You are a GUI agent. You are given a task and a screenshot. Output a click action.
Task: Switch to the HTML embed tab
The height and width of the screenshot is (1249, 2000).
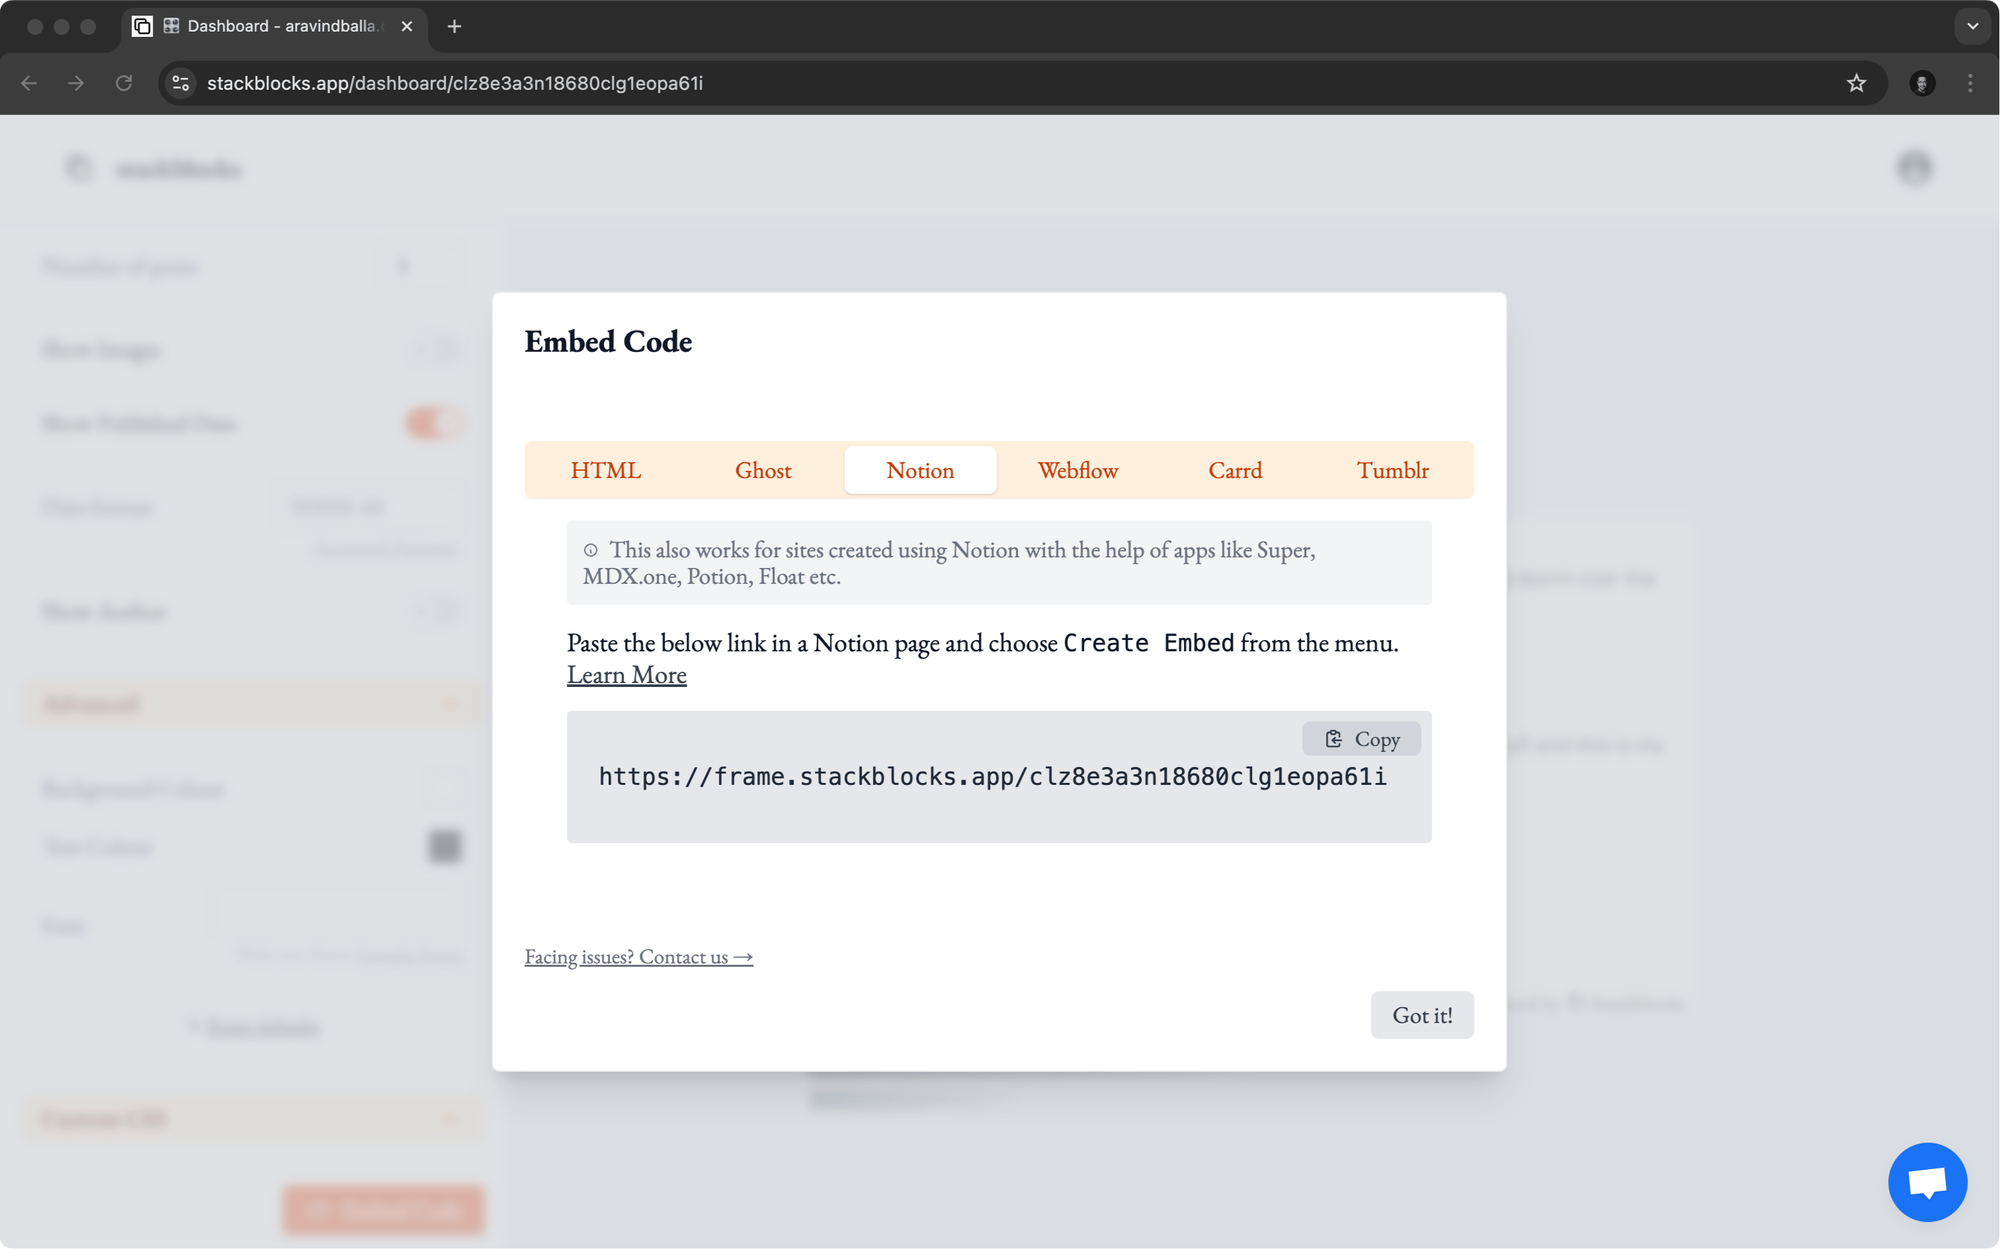point(606,470)
